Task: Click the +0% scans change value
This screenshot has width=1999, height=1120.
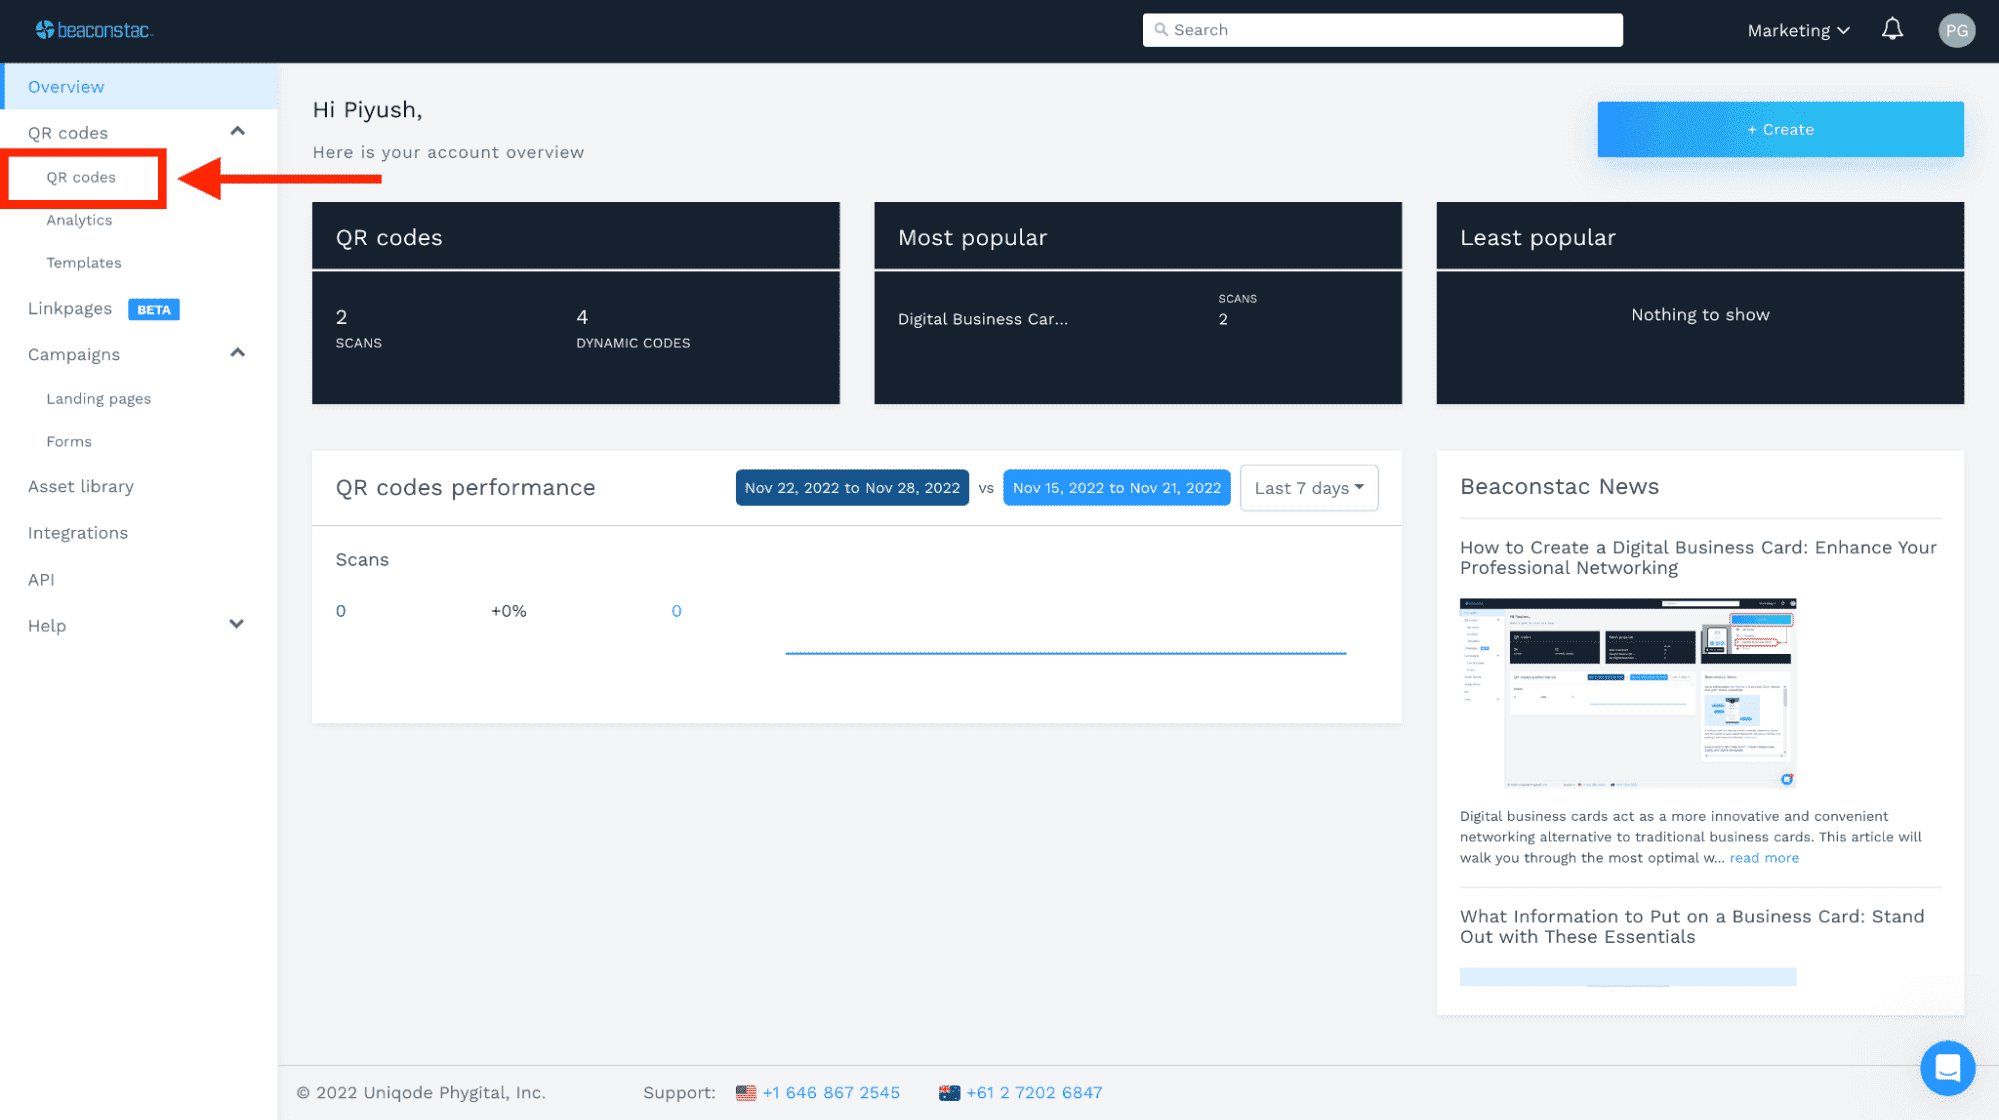Action: [509, 611]
